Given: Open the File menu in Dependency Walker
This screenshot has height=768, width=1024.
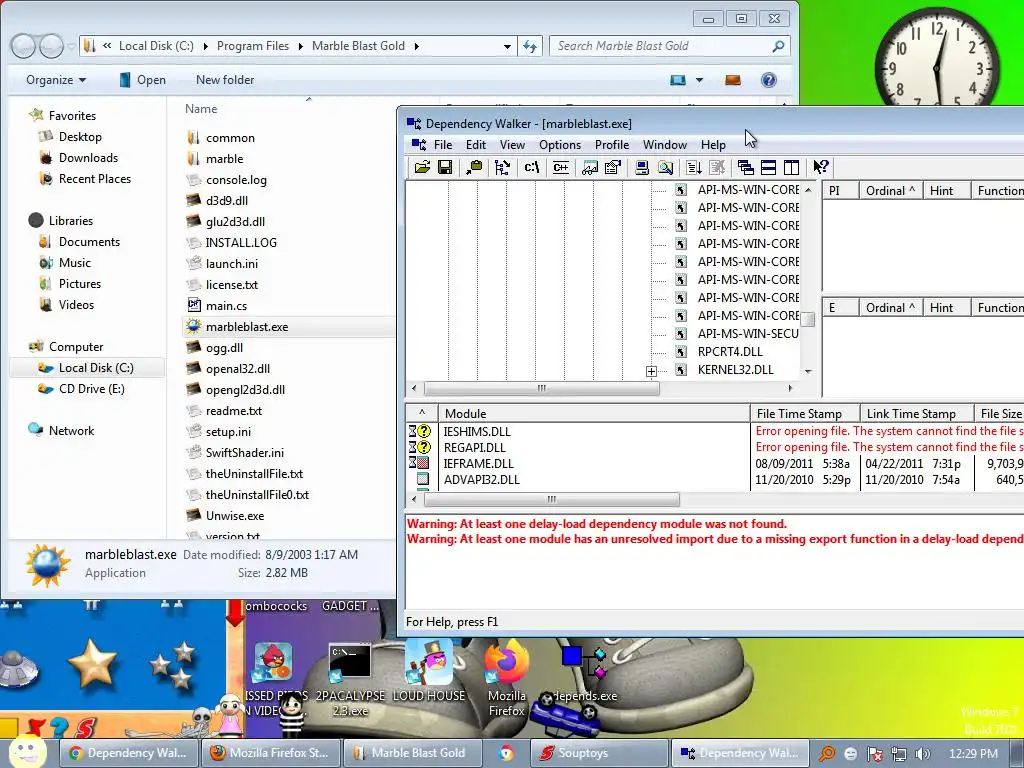Looking at the screenshot, I should click(443, 145).
